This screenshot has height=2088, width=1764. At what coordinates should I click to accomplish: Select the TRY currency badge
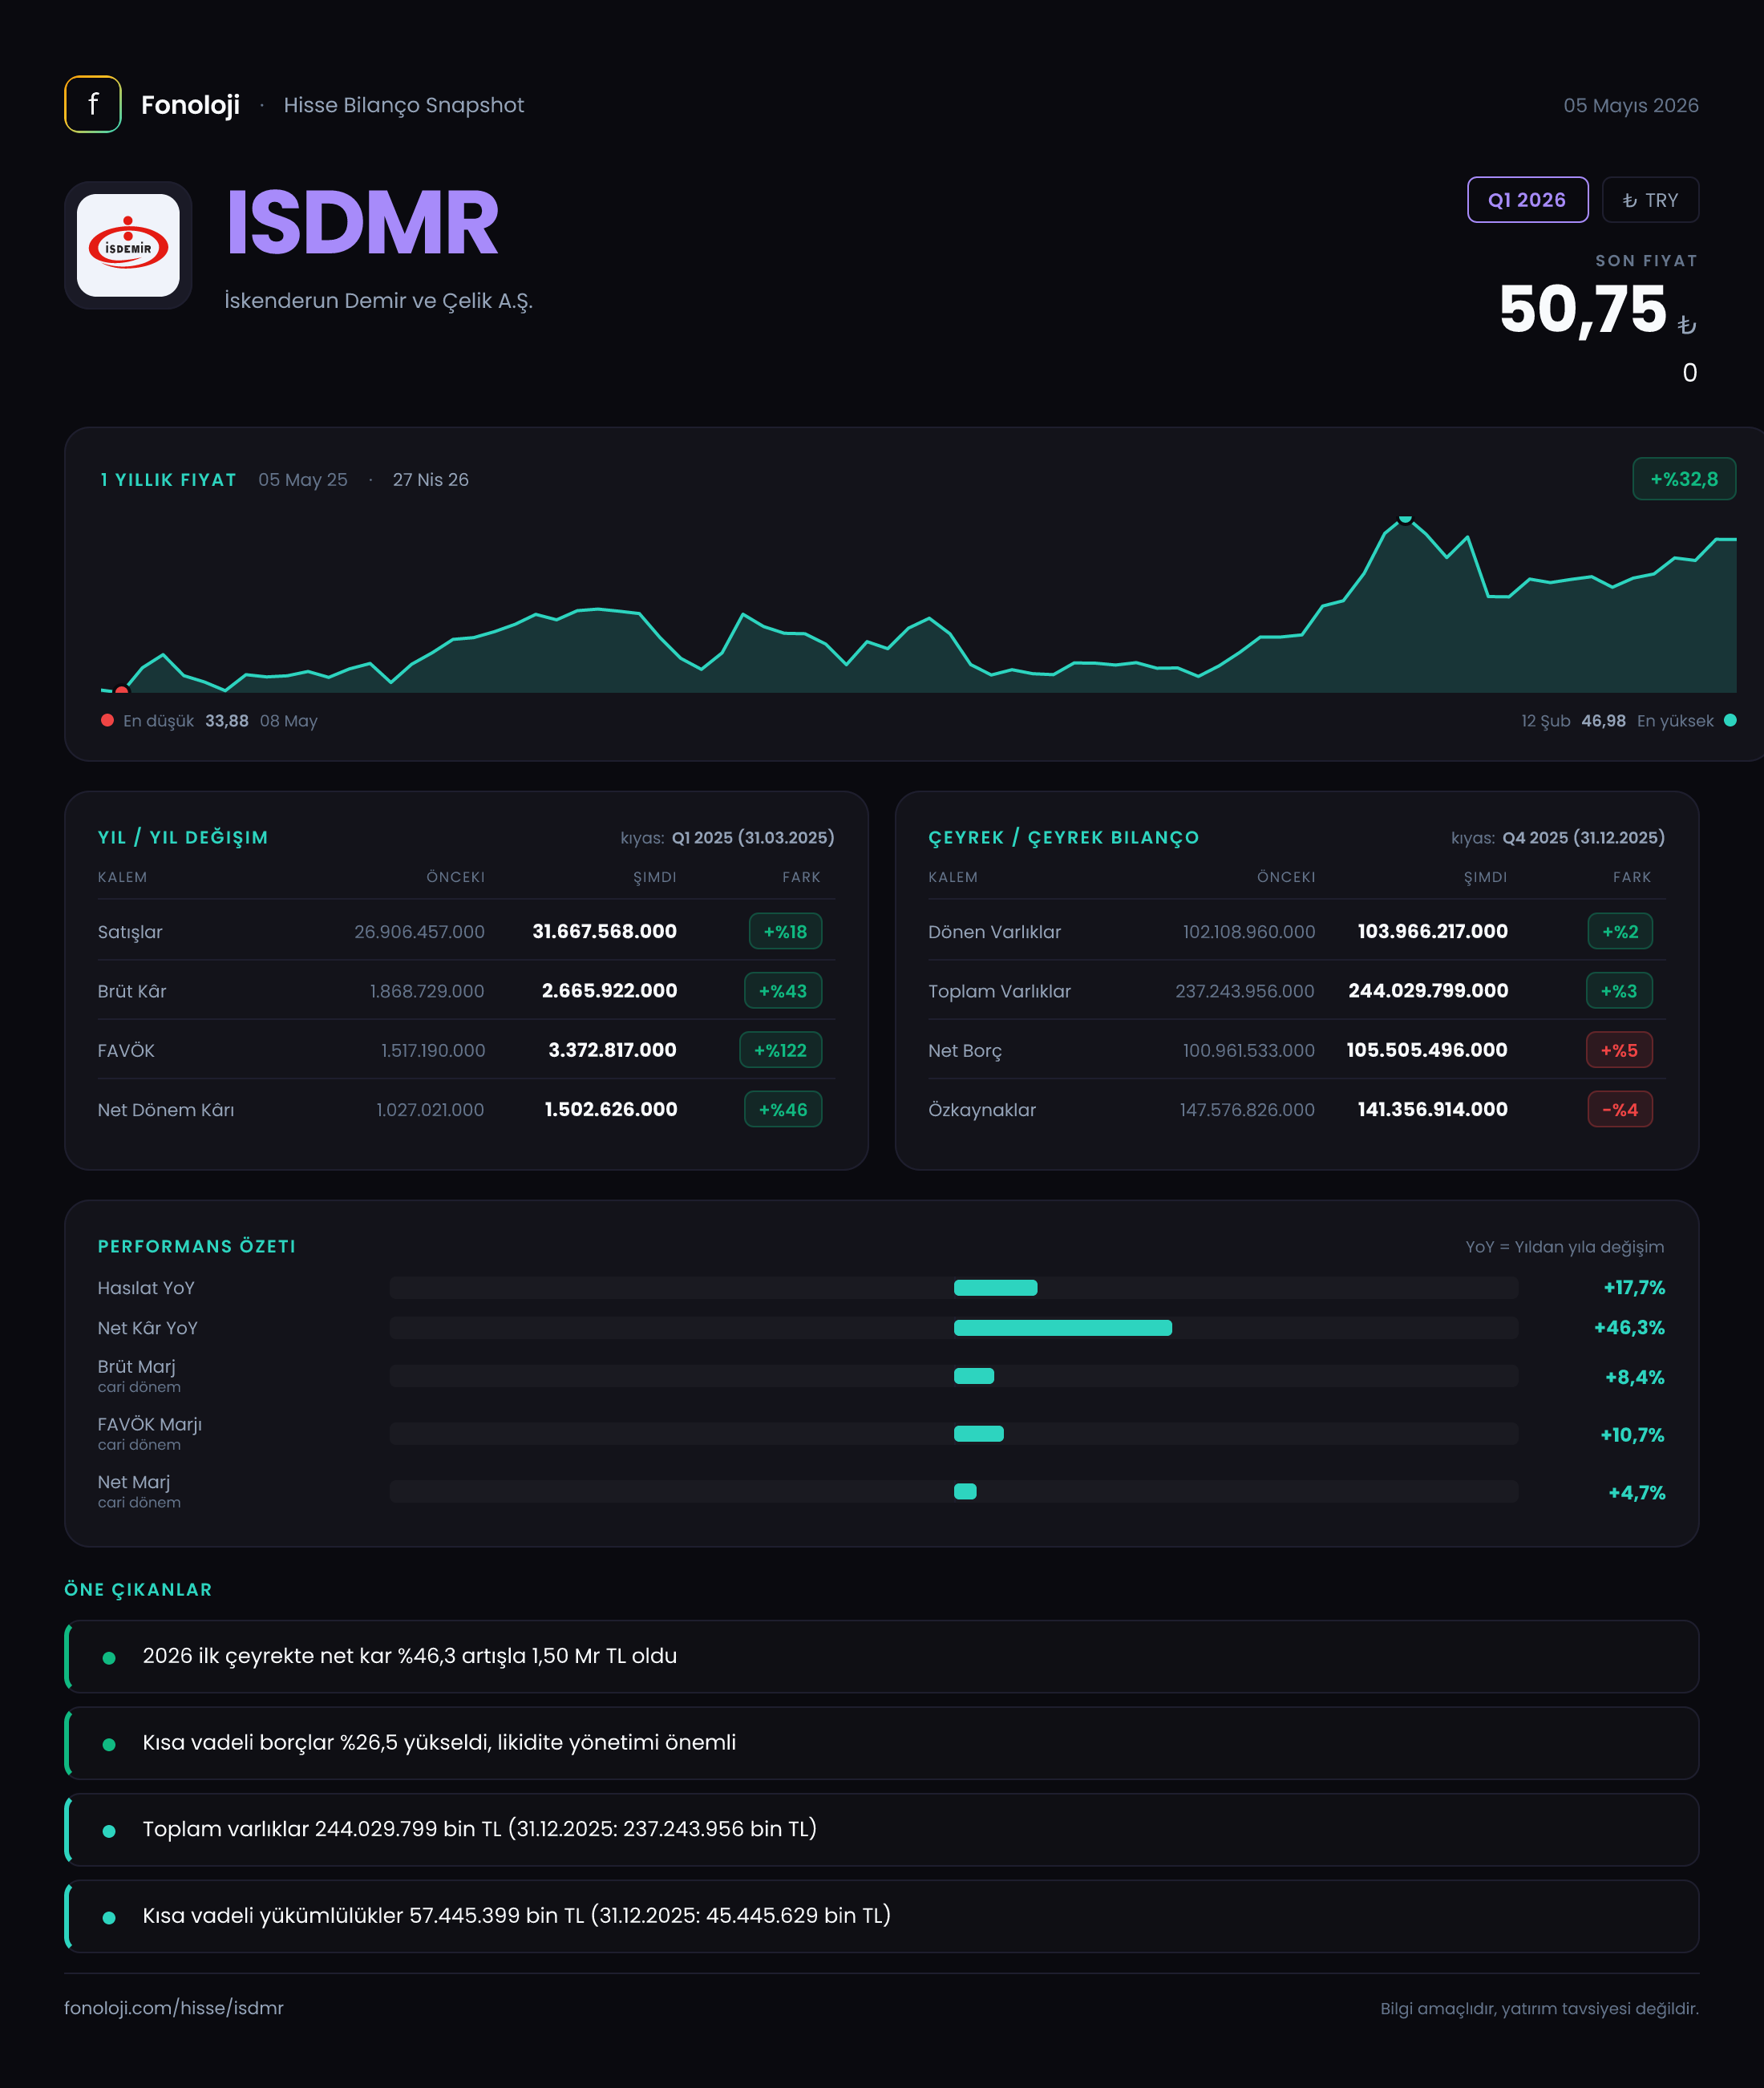1650,200
